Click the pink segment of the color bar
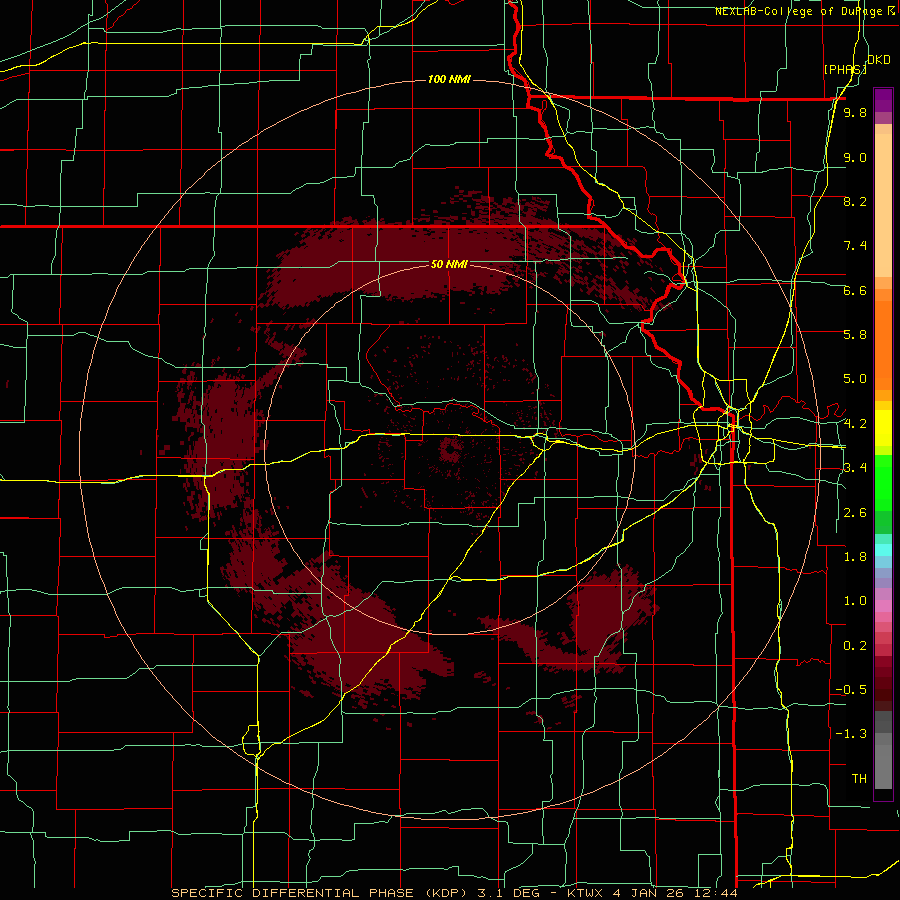 click(x=883, y=606)
